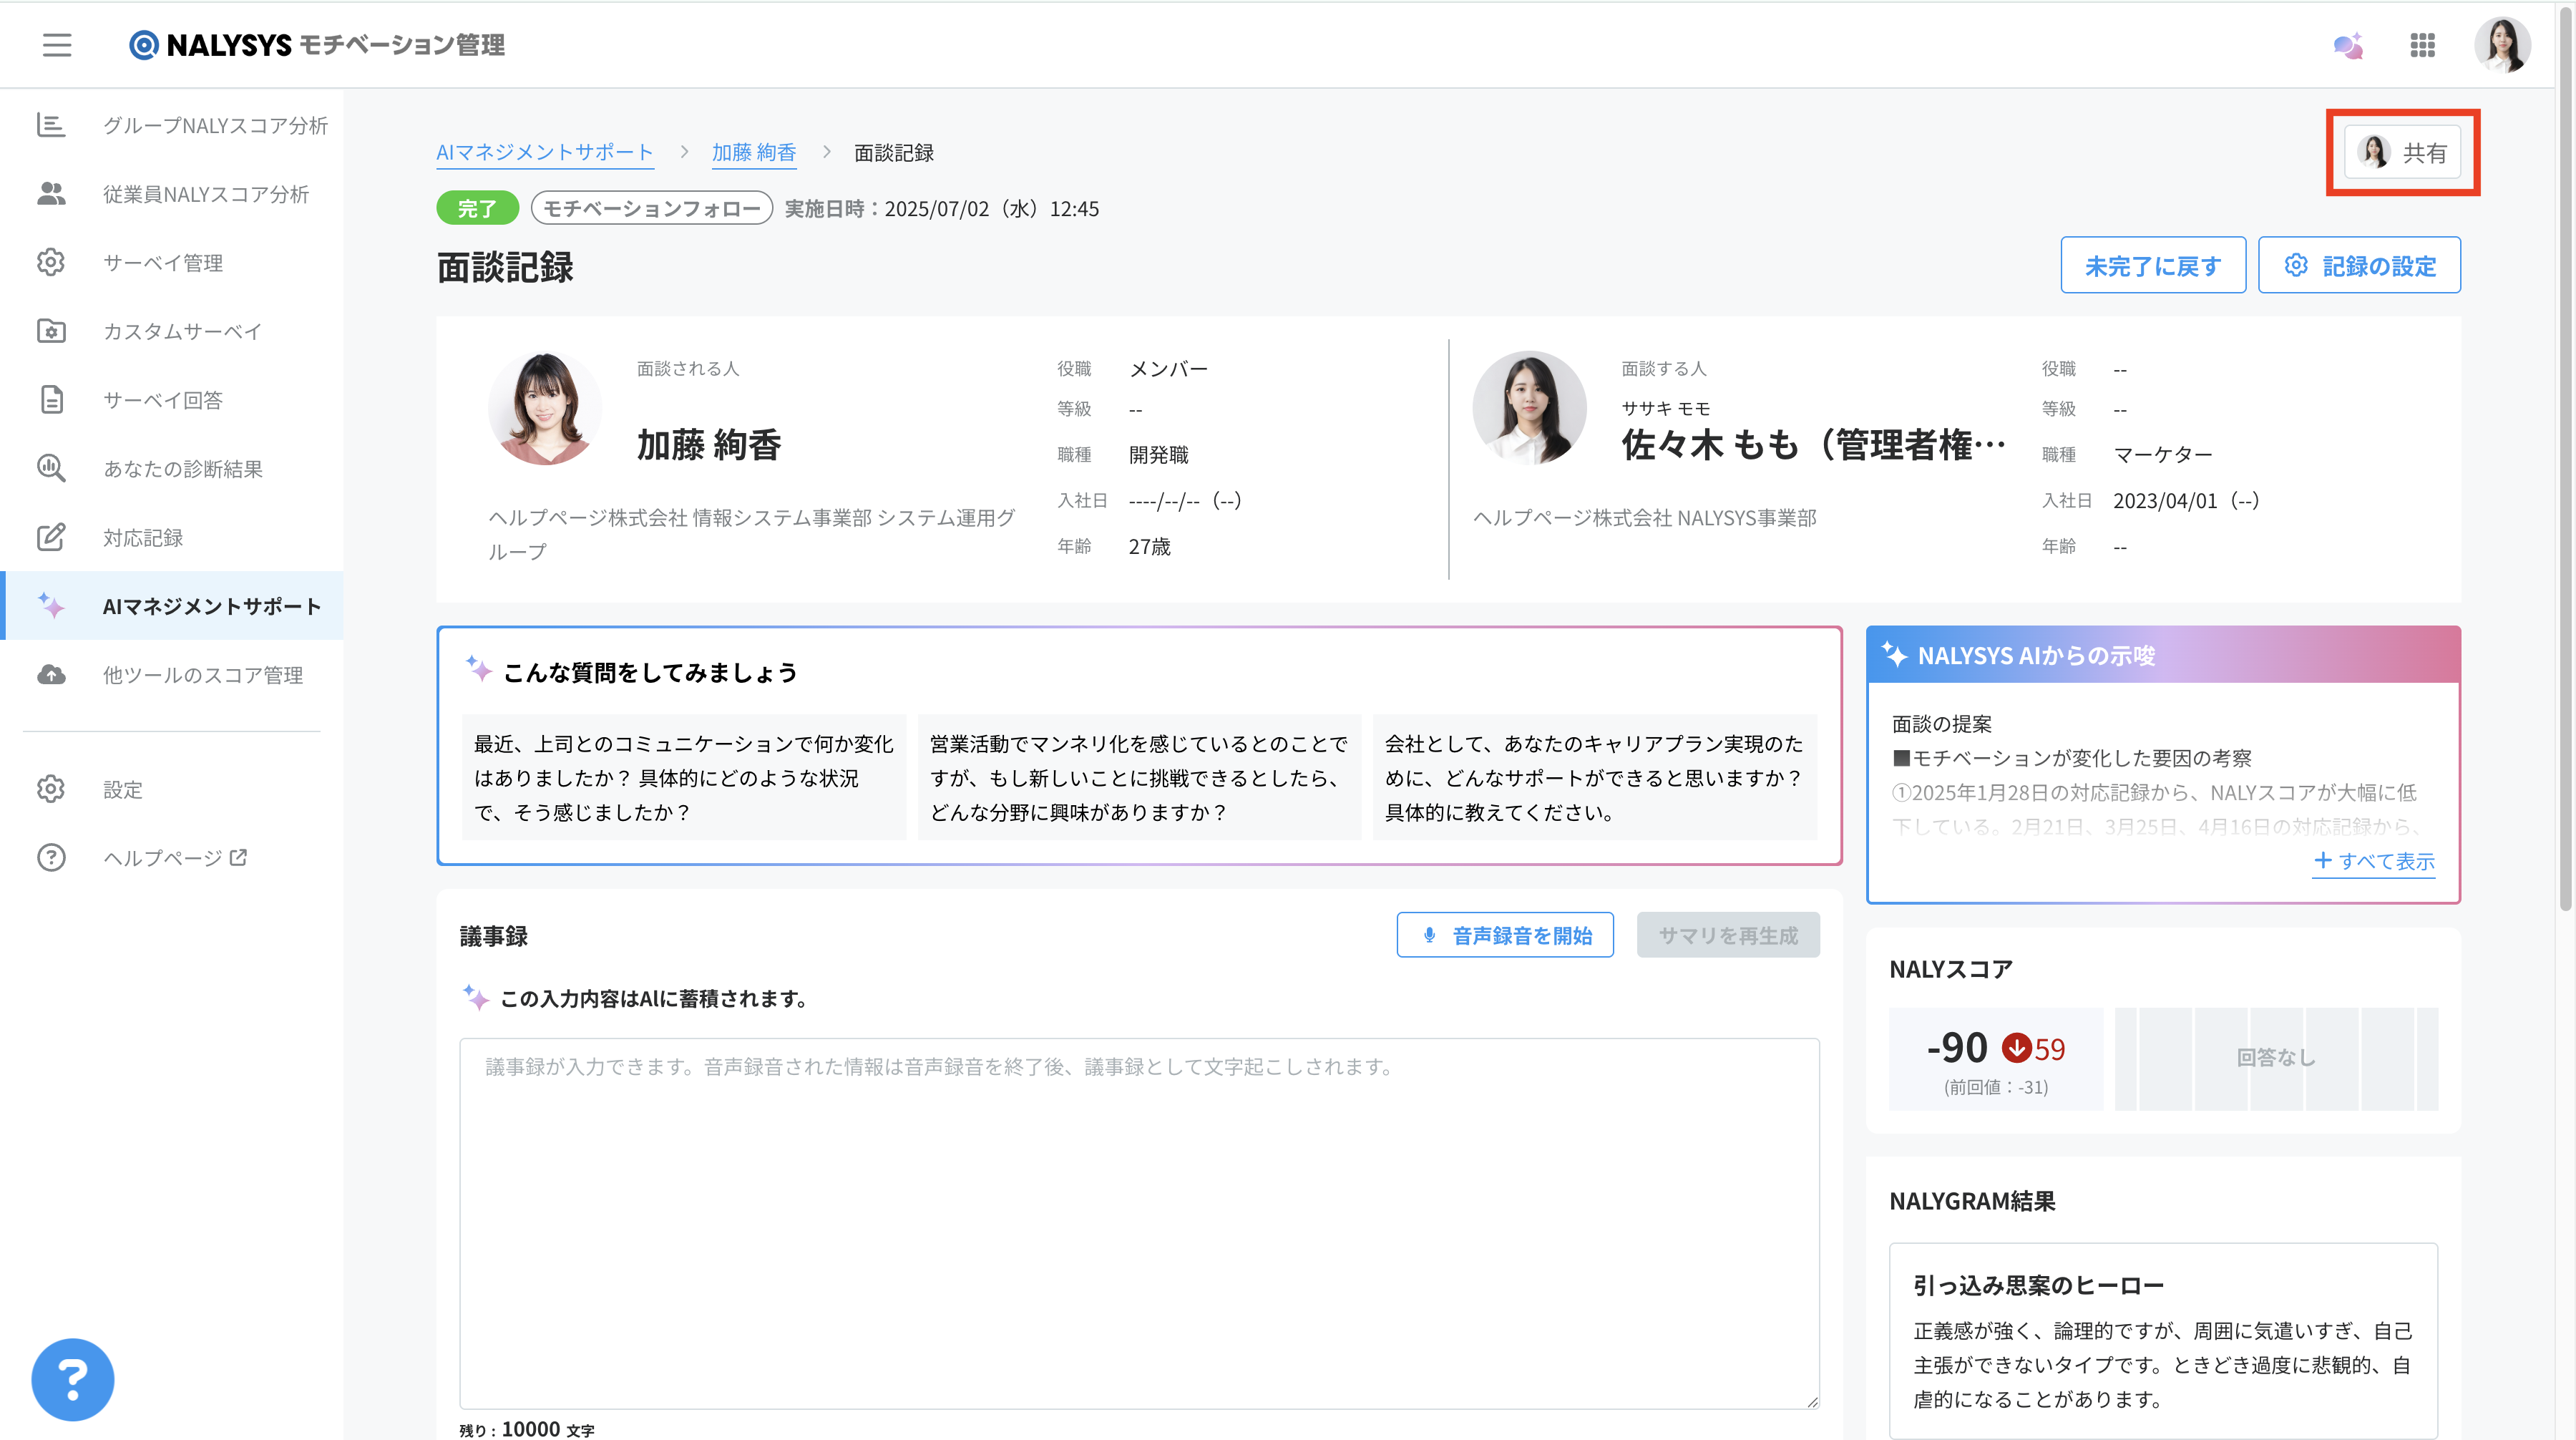Click the モチベーションフォロー tag

(x=652, y=208)
